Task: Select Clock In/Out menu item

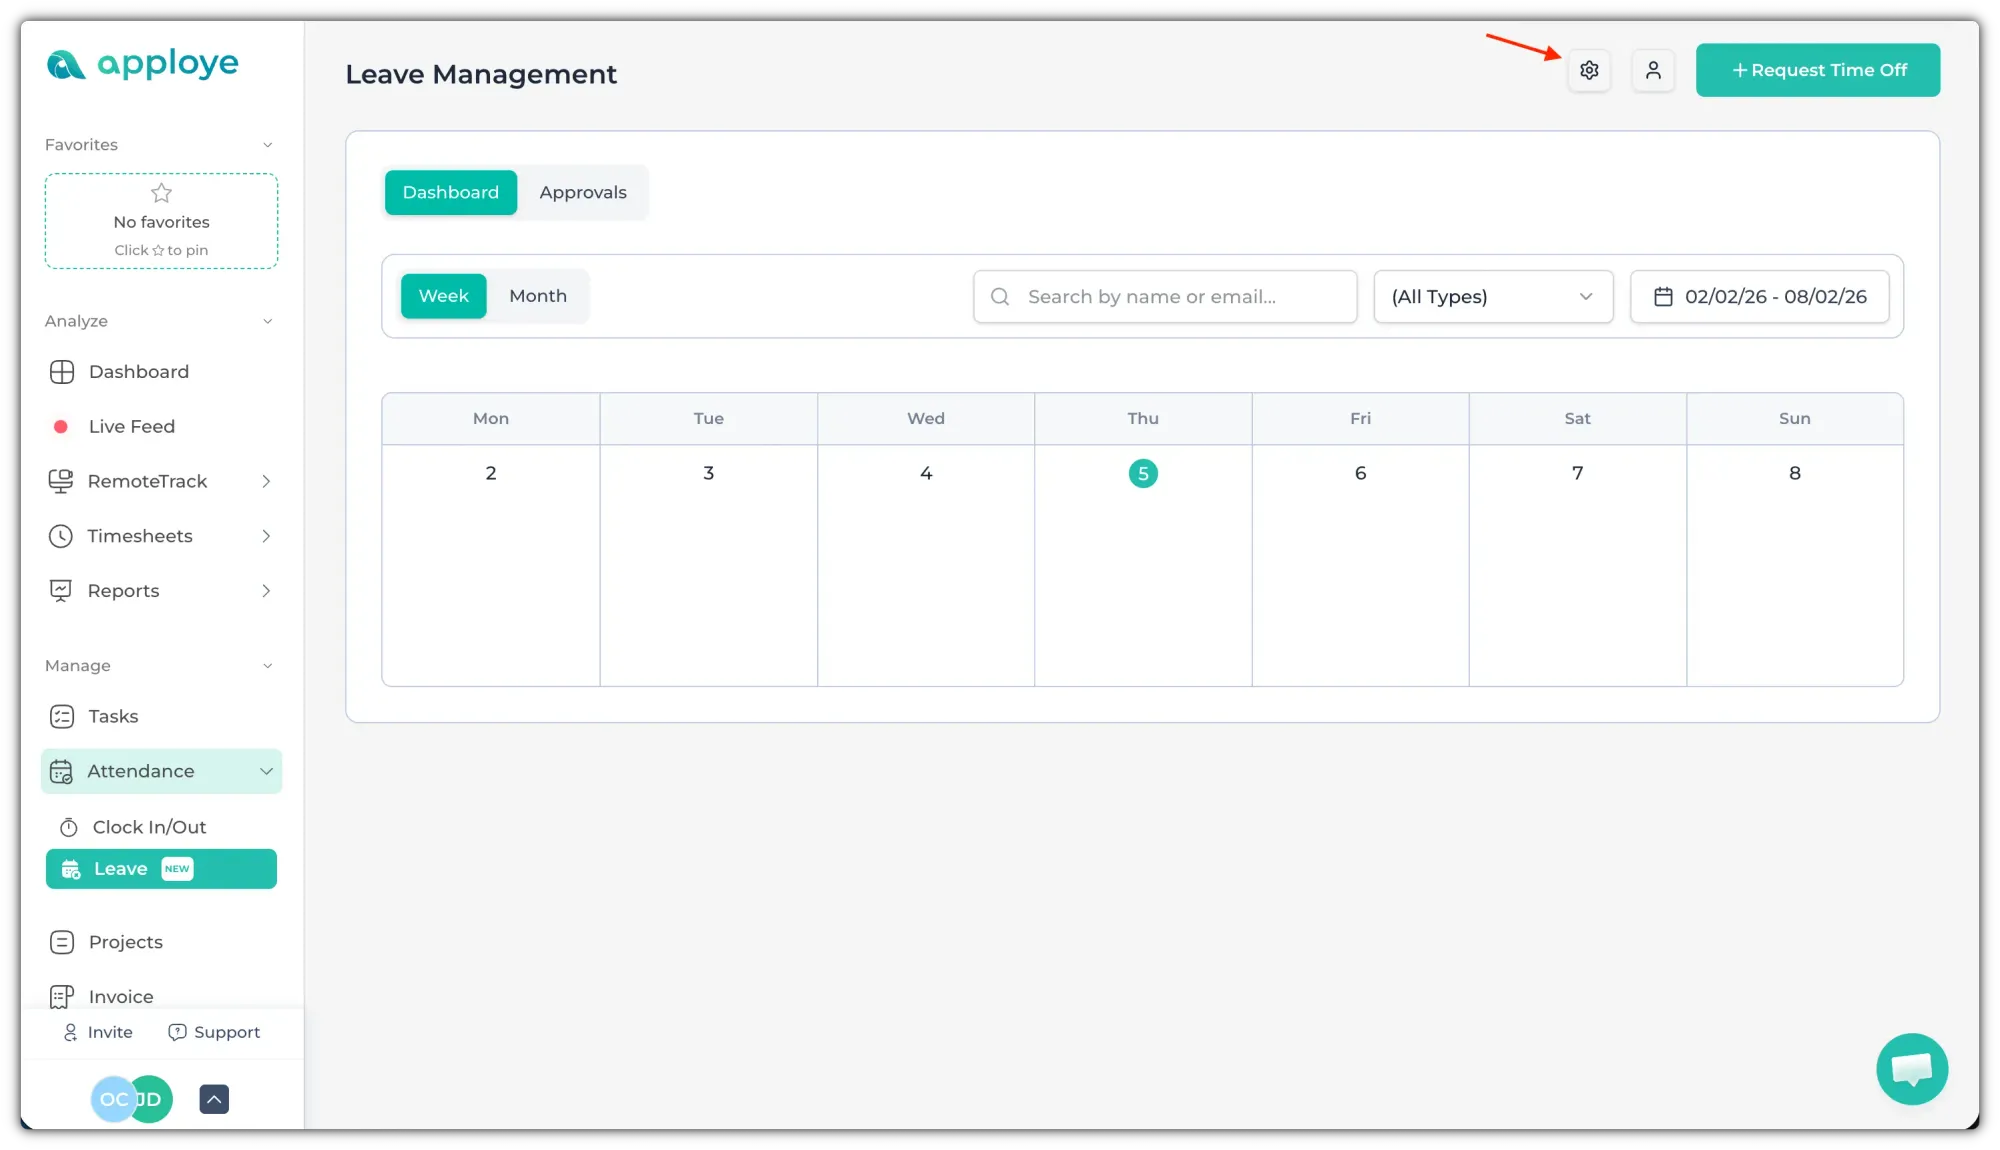Action: coord(149,827)
